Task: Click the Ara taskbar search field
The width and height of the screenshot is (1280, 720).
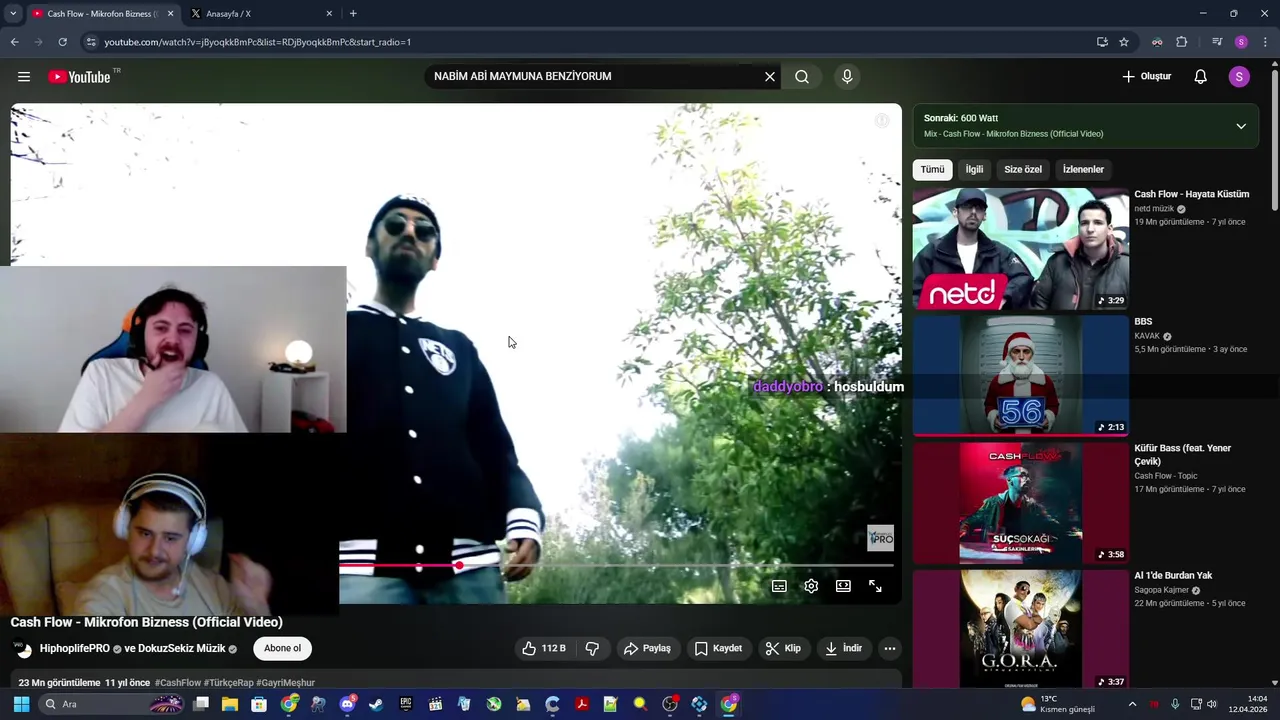Action: [x=112, y=705]
